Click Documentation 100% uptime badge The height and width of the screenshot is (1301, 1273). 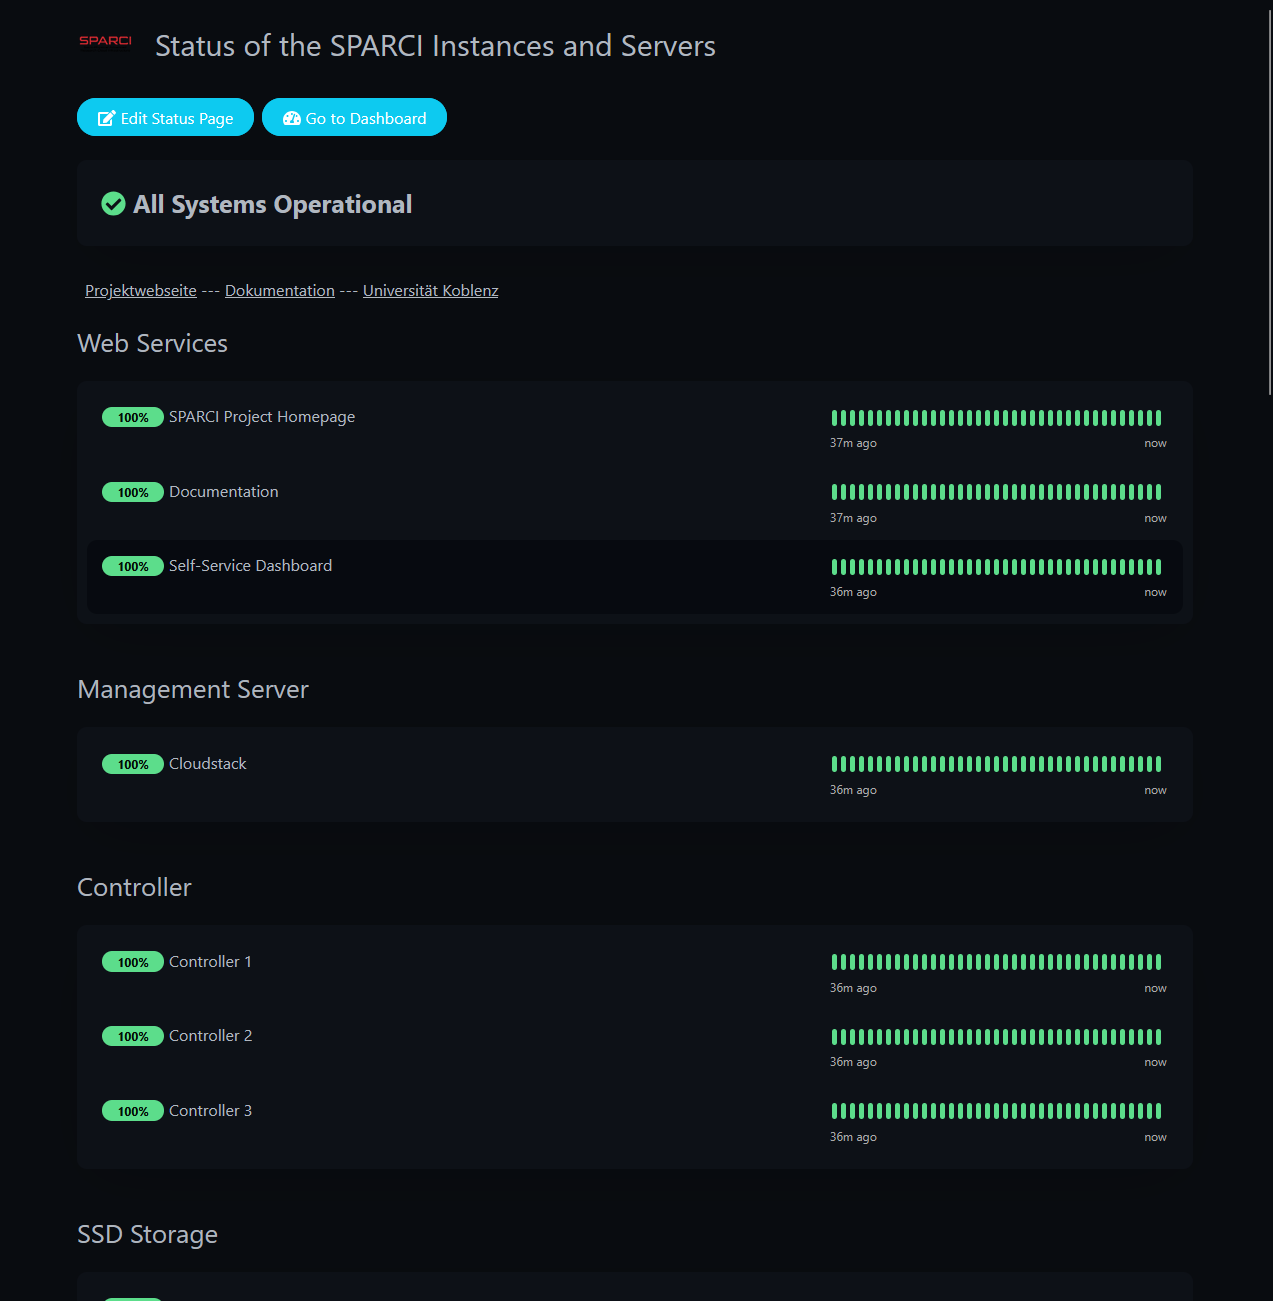(132, 493)
